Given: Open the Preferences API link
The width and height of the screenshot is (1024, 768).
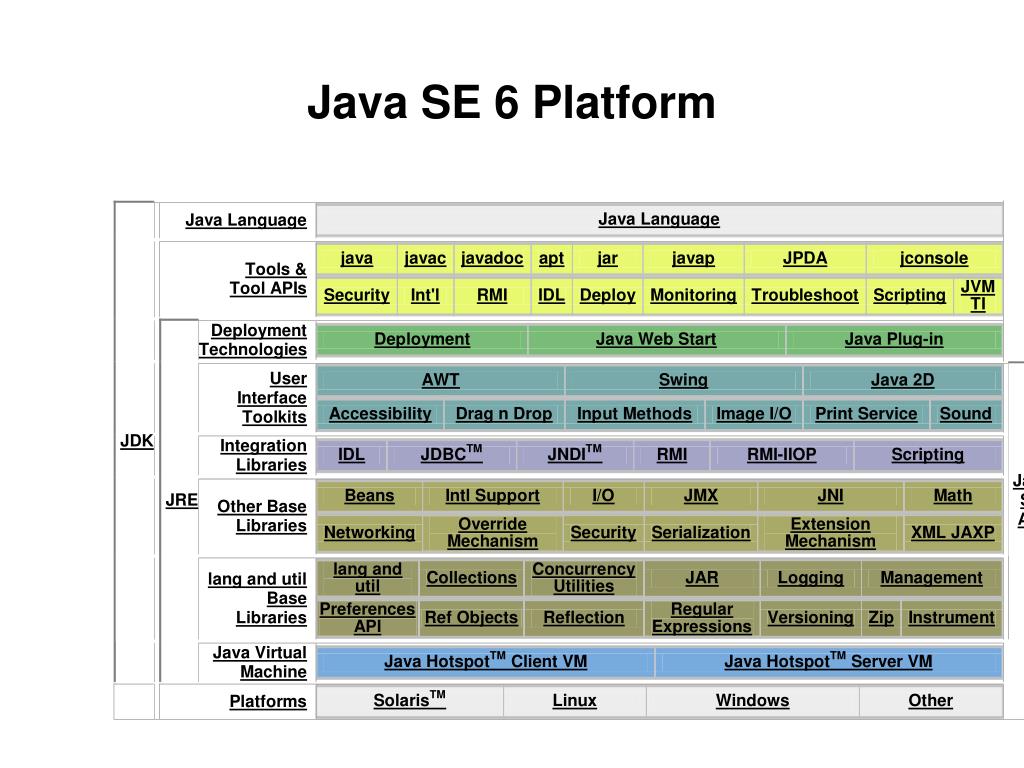Looking at the screenshot, I should point(367,618).
